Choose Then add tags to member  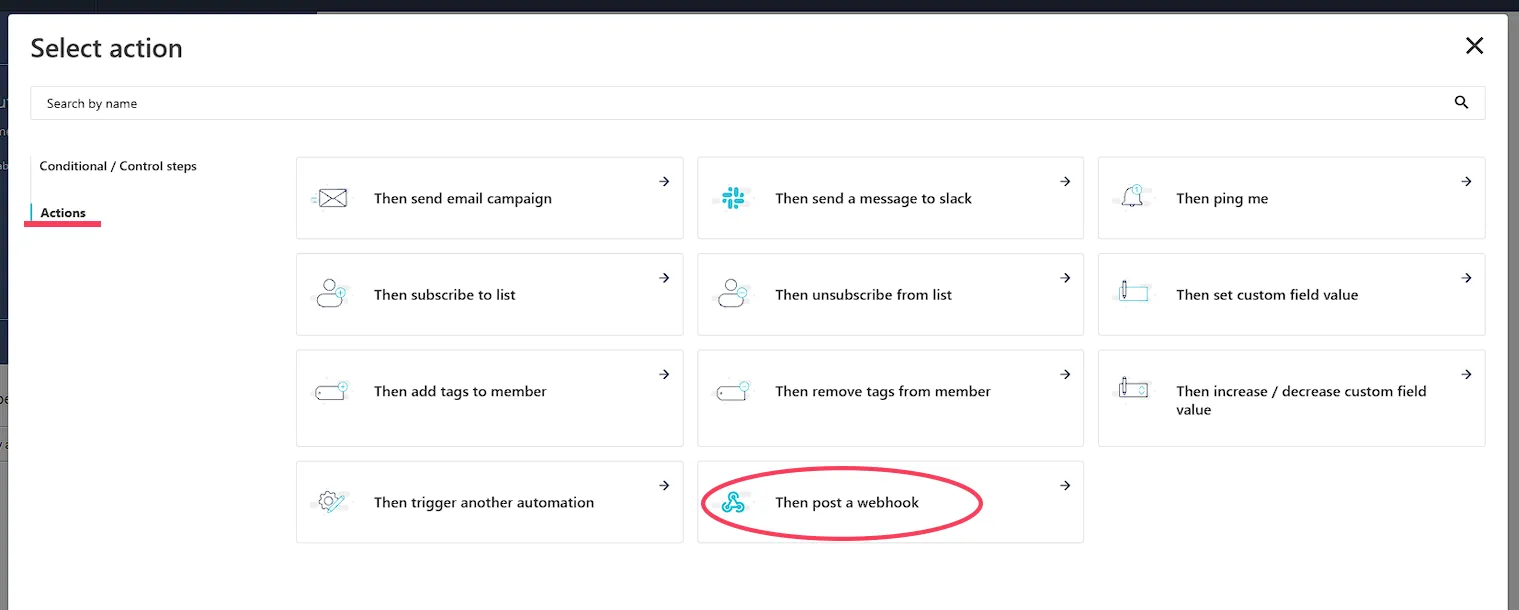coord(490,398)
